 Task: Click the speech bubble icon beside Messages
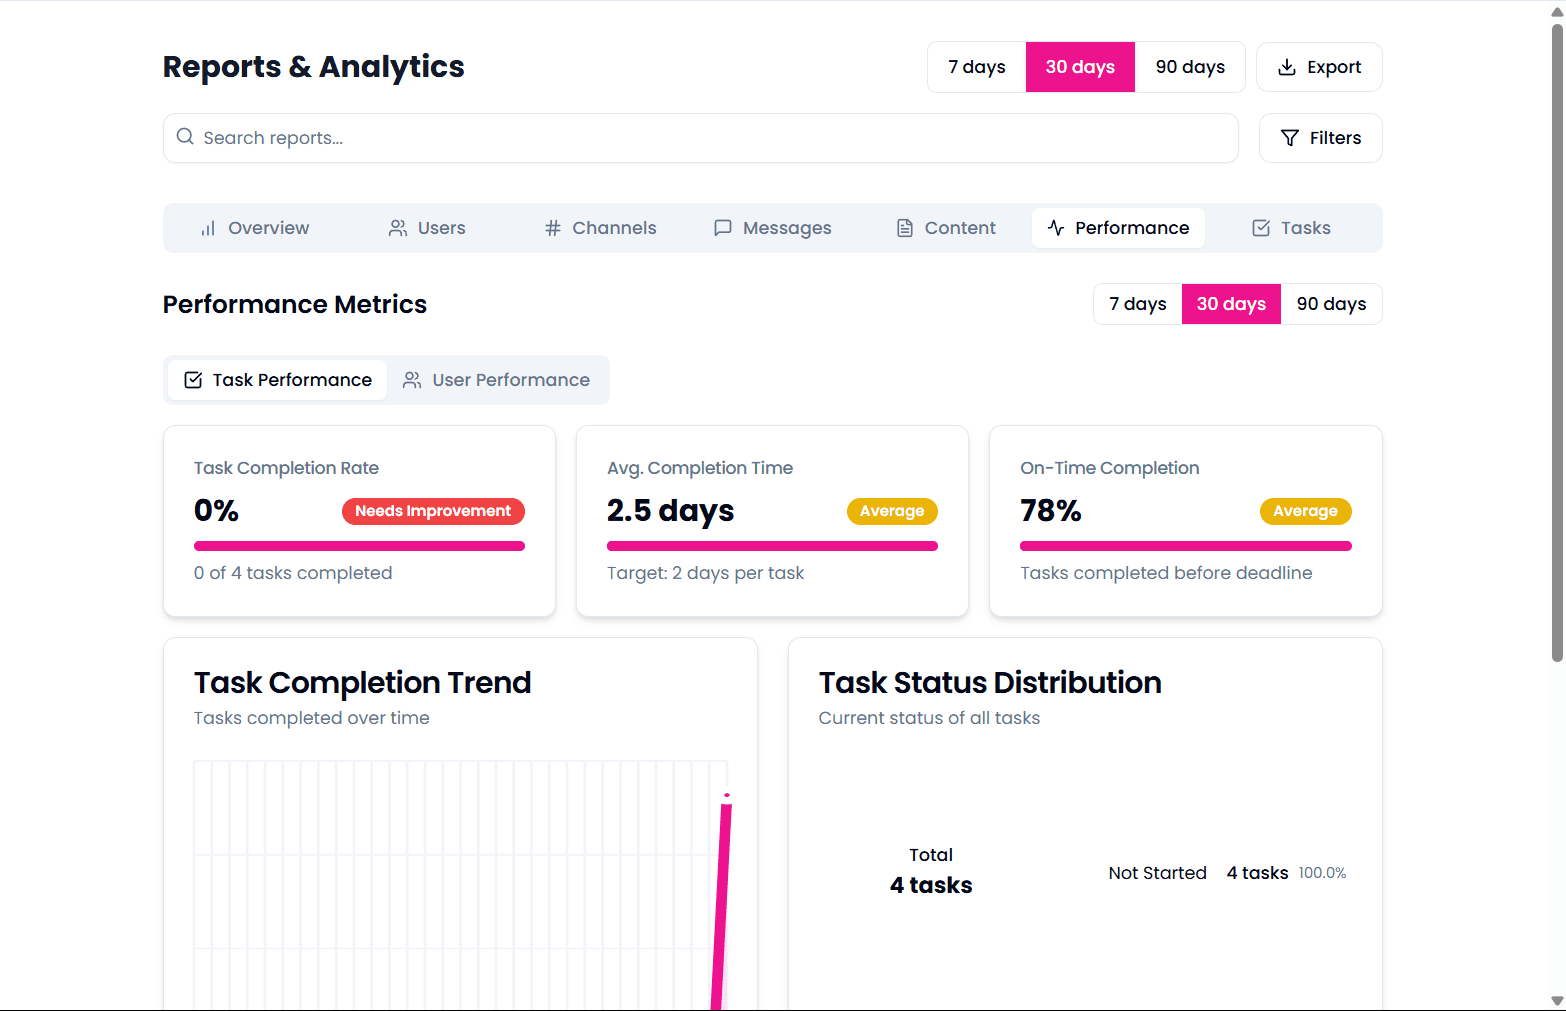pos(723,228)
